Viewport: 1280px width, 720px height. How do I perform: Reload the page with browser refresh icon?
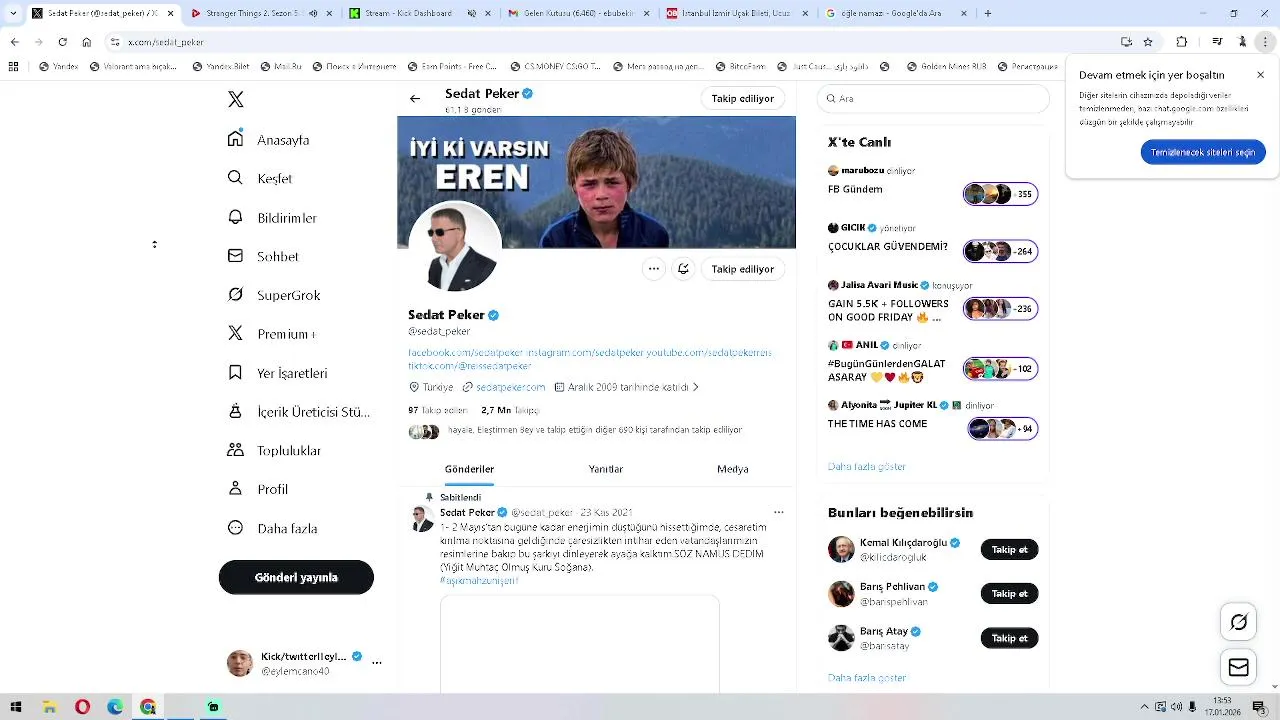click(x=63, y=42)
